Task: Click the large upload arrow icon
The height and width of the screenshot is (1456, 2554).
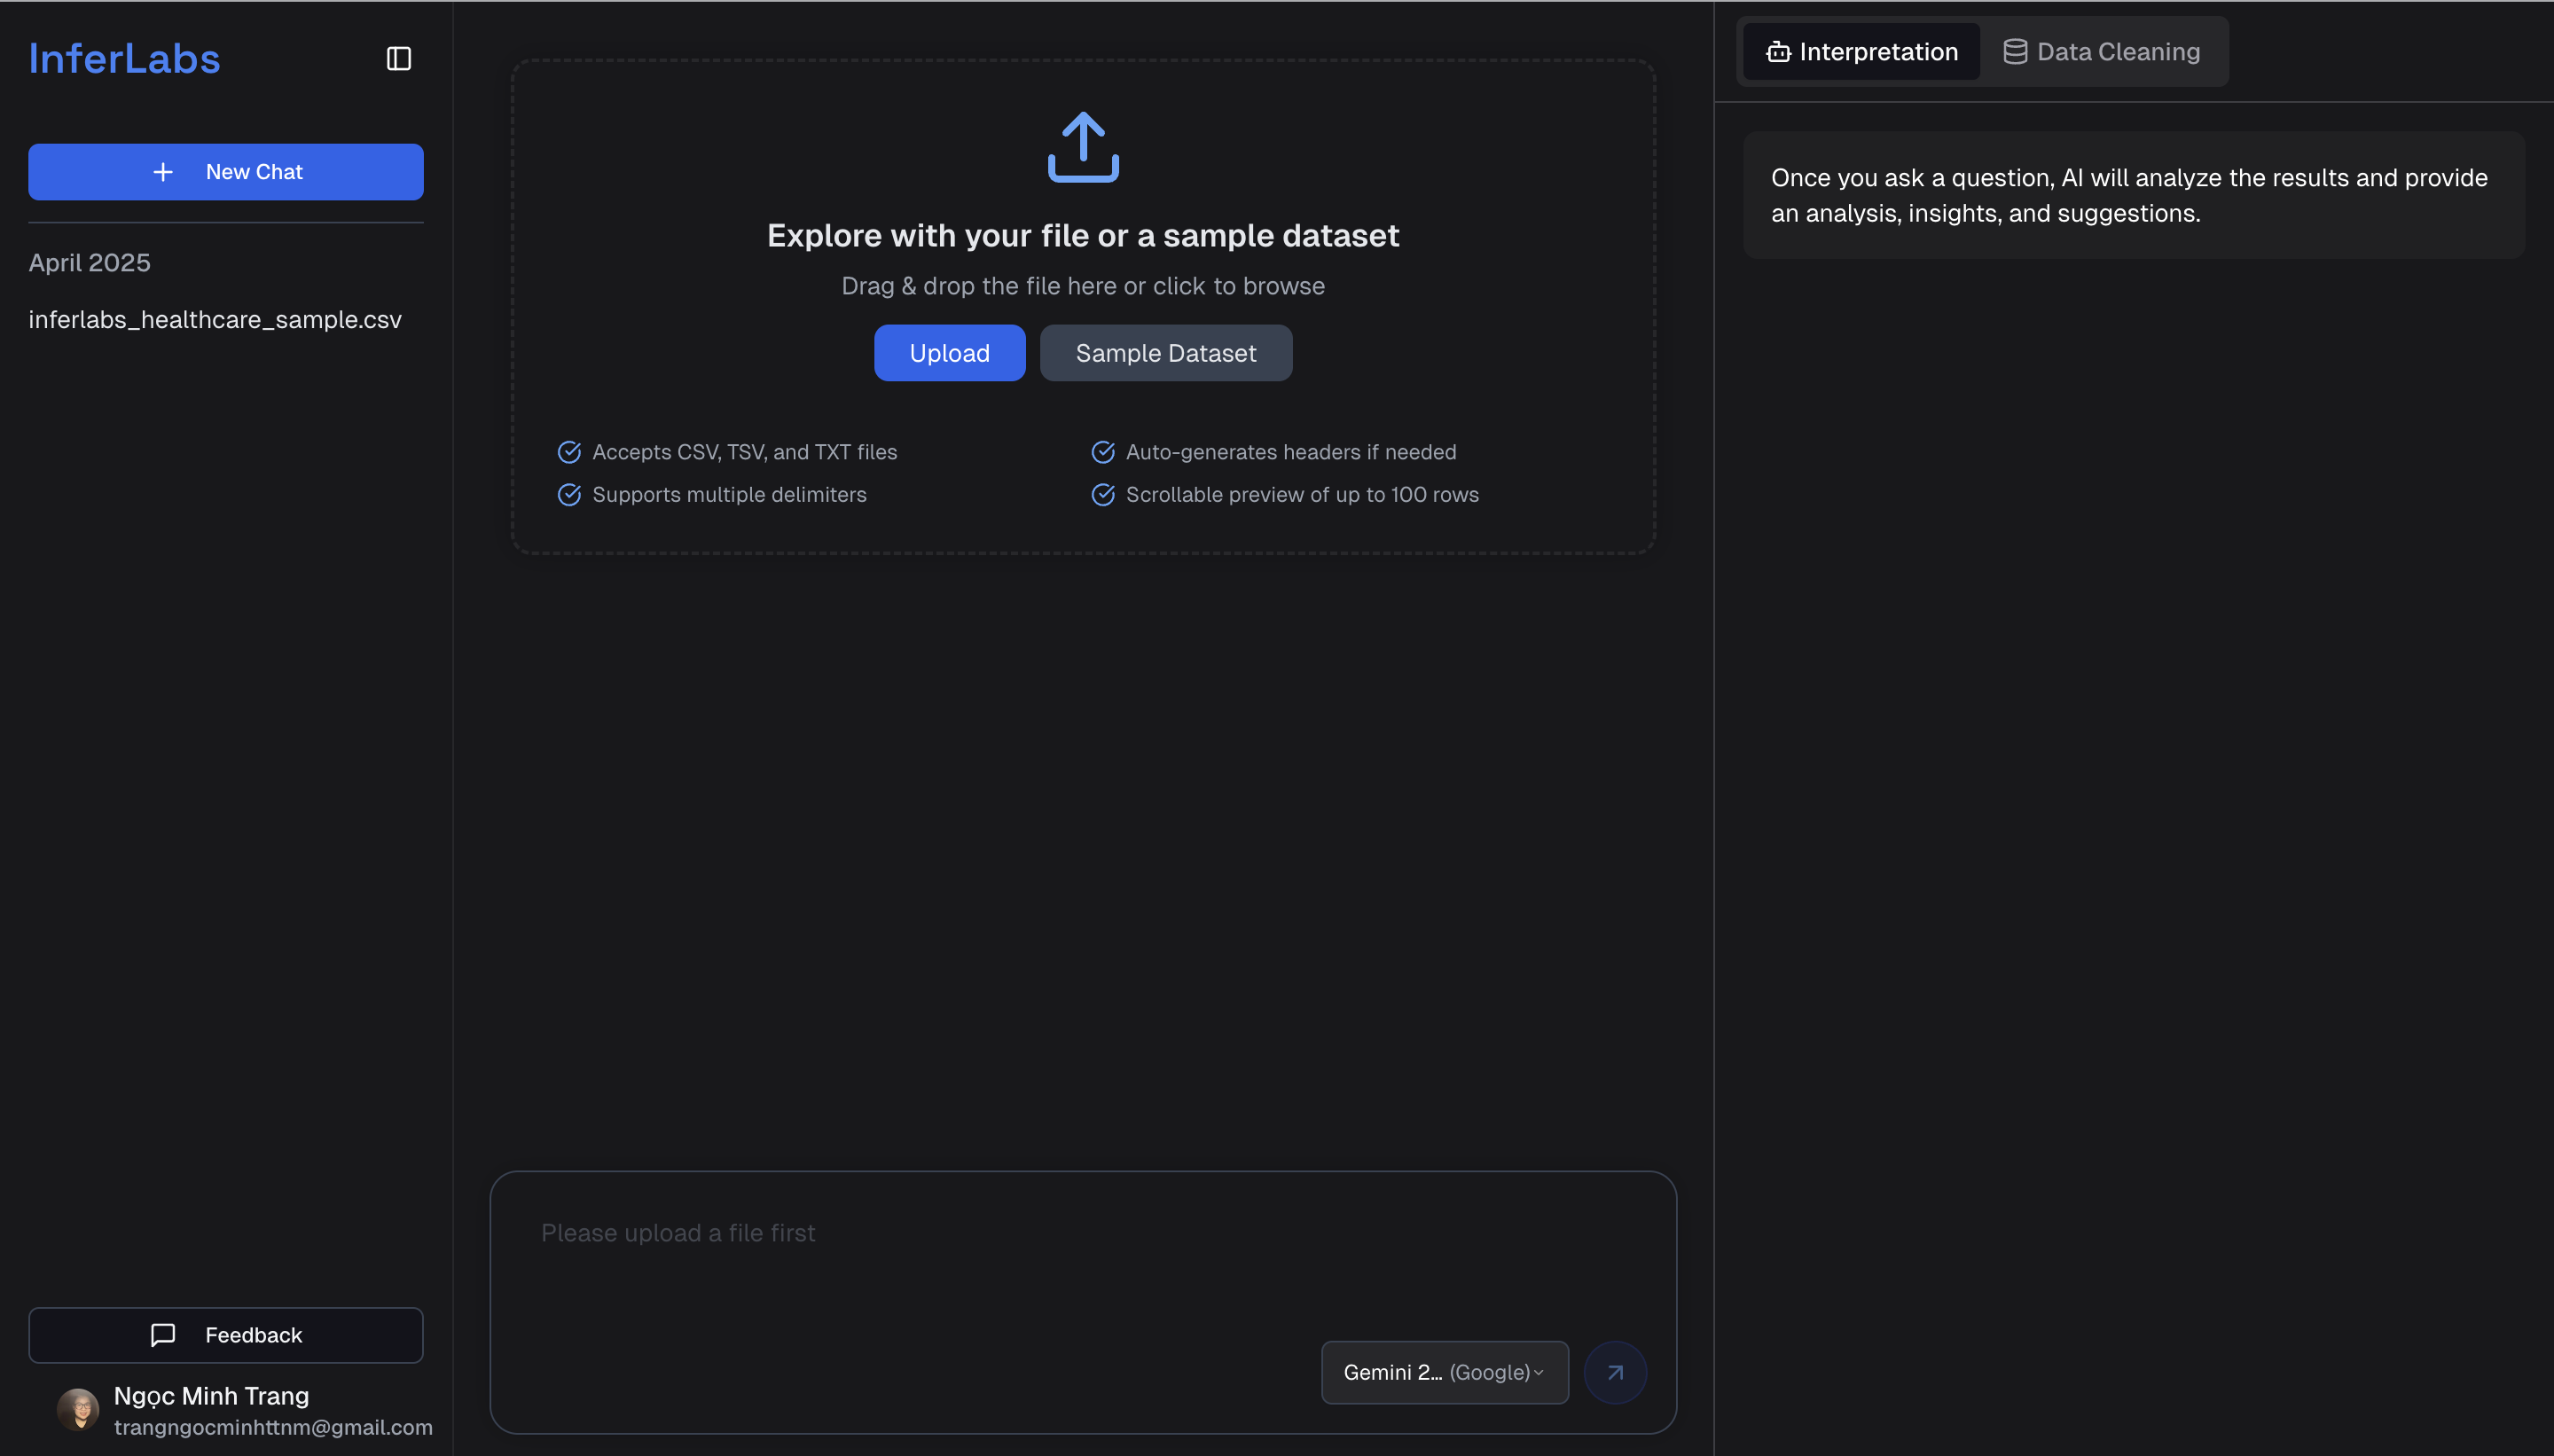Action: pos(1083,147)
